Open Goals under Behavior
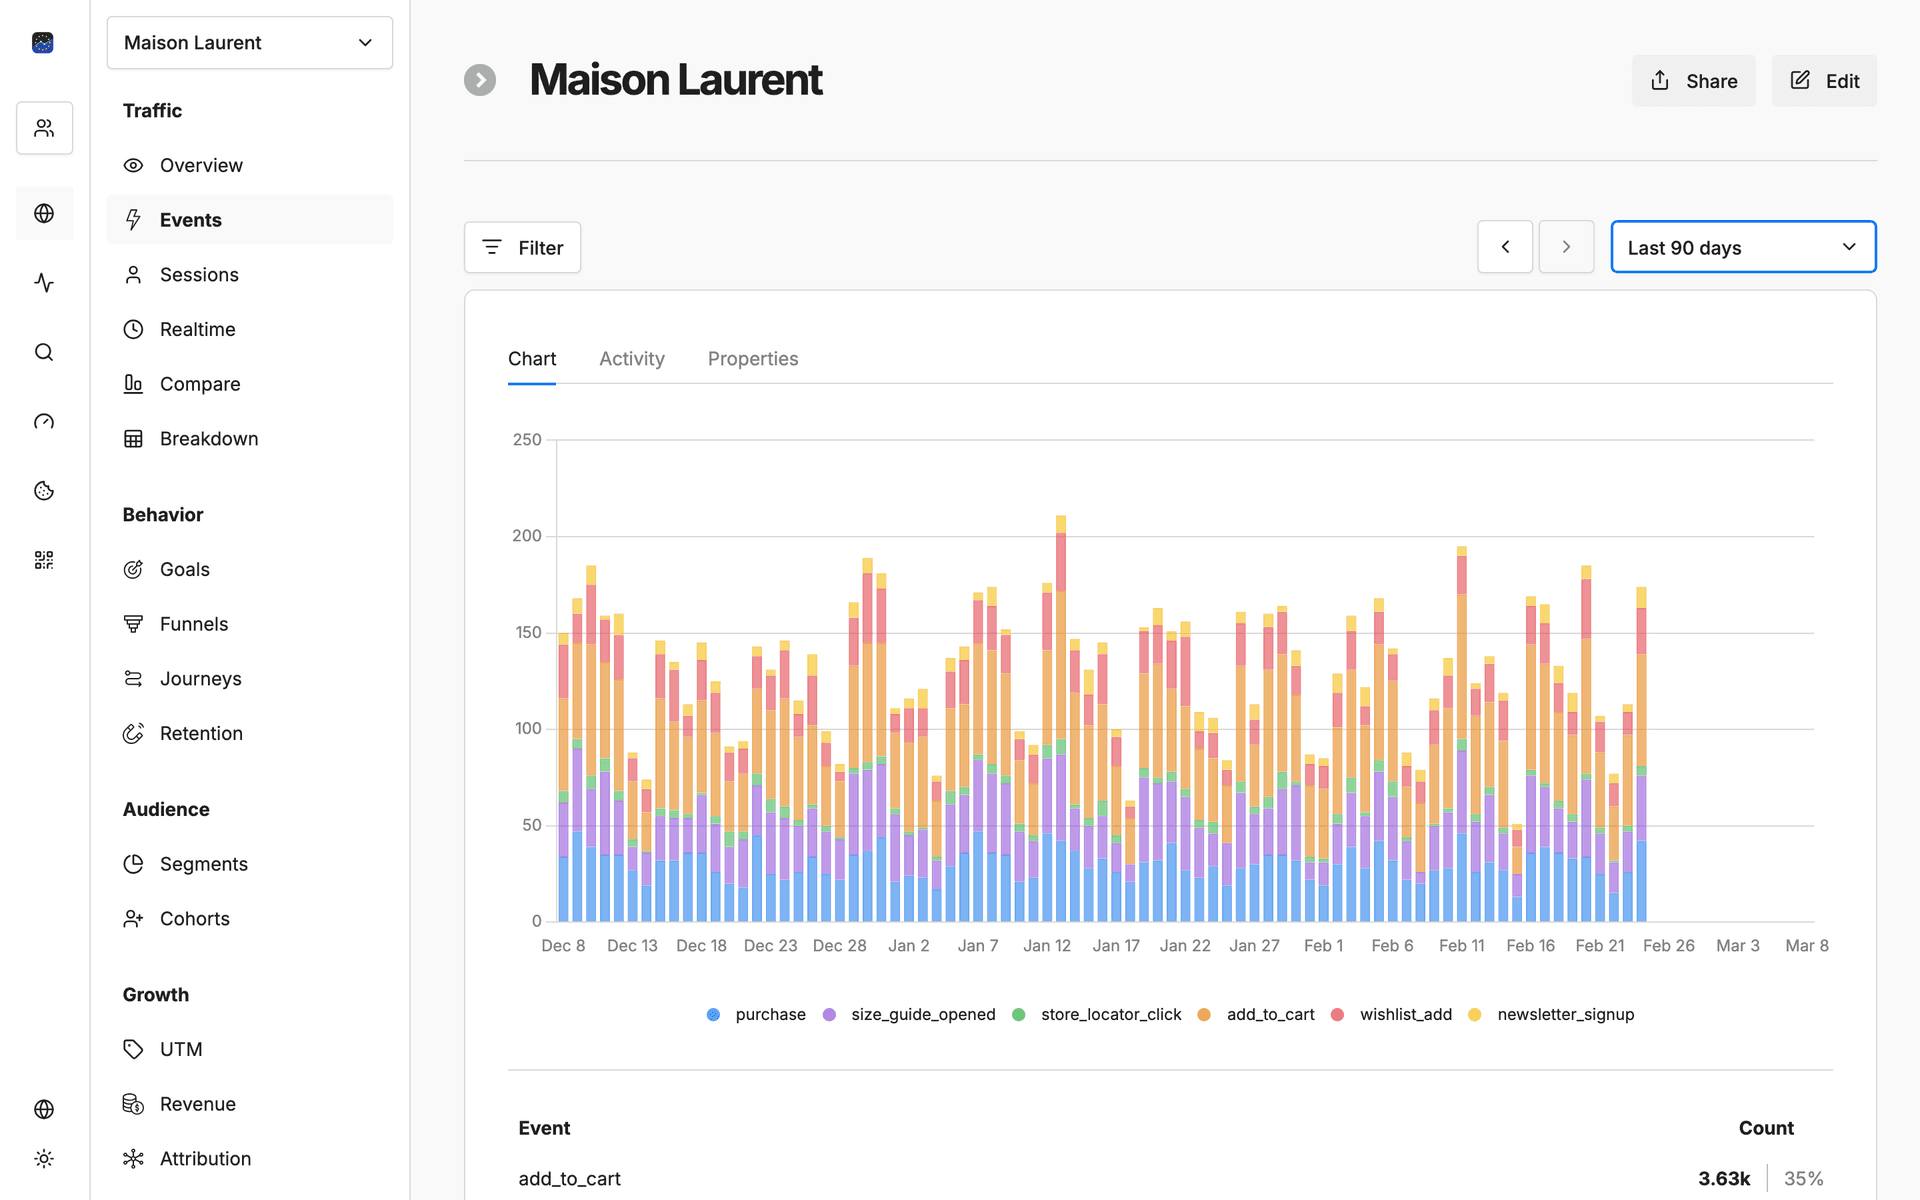 coord(250,569)
